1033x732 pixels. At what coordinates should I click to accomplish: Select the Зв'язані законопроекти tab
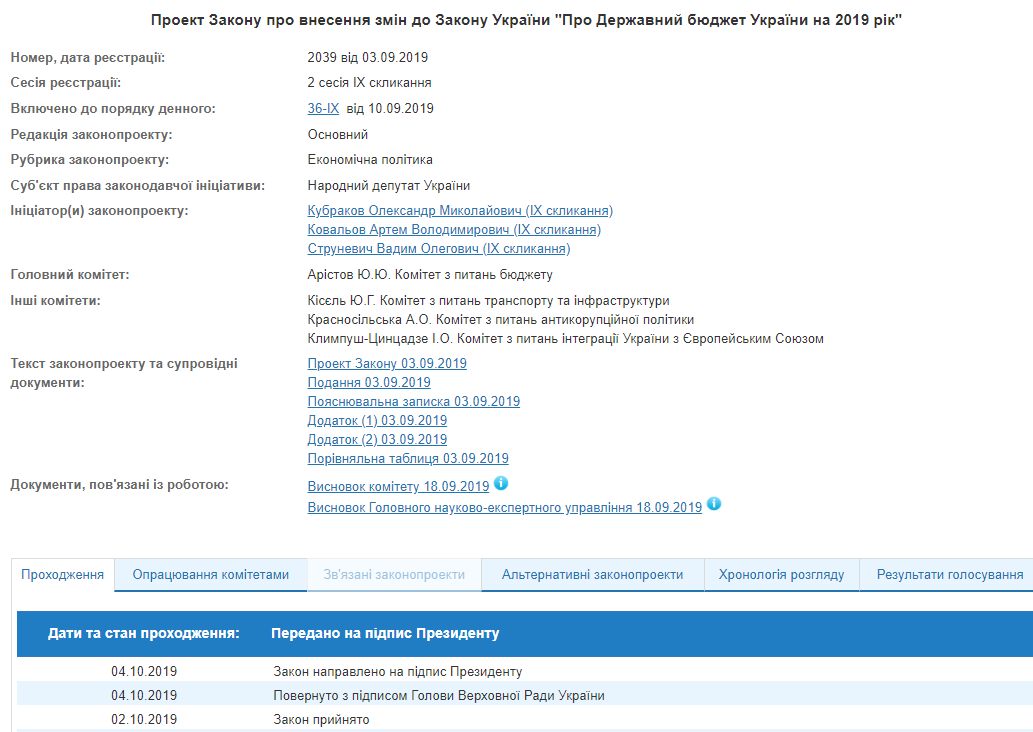point(394,575)
